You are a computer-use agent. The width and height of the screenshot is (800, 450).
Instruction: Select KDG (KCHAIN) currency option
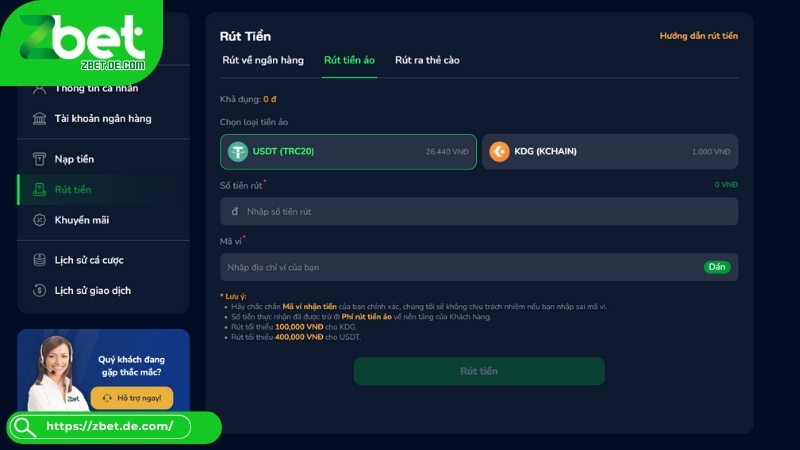(610, 152)
